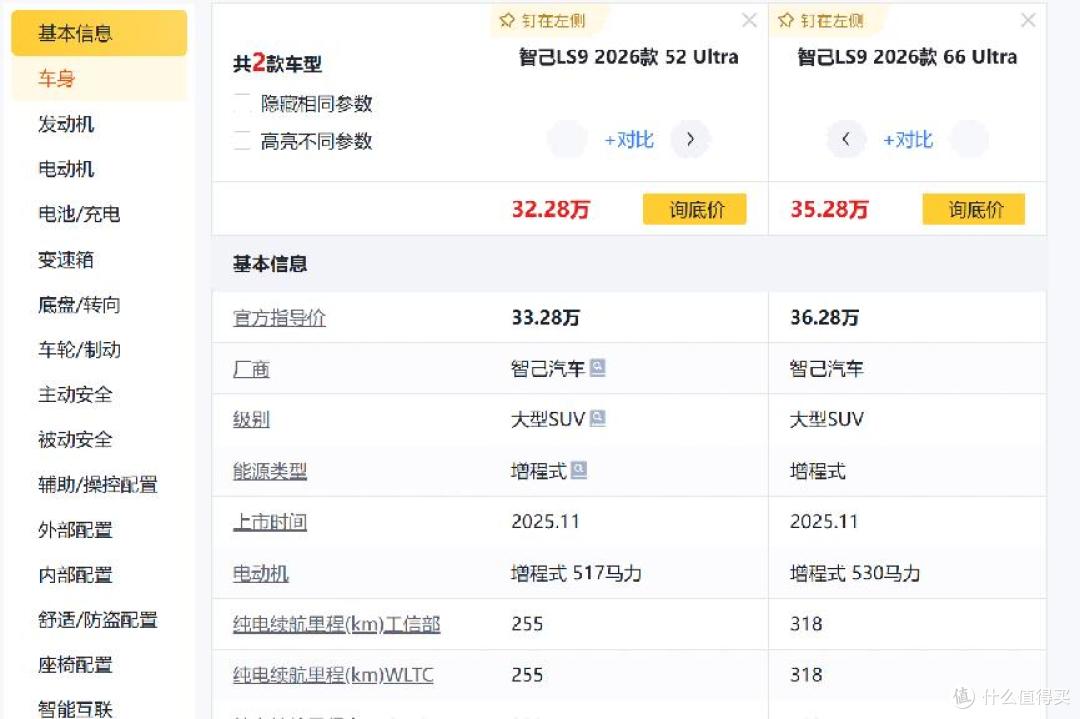This screenshot has height=719, width=1080.
Task: Click 询底价 button for 32.28万 model
Action: [x=695, y=209]
